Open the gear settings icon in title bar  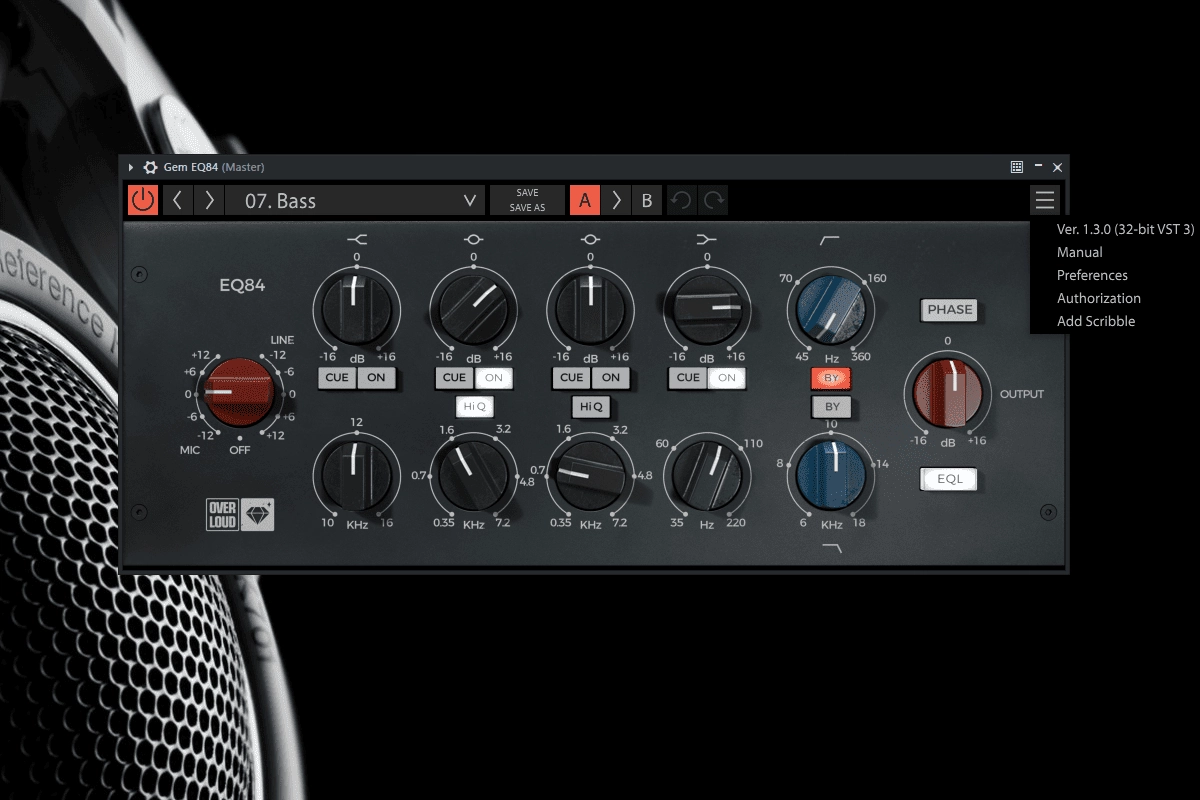(151, 167)
